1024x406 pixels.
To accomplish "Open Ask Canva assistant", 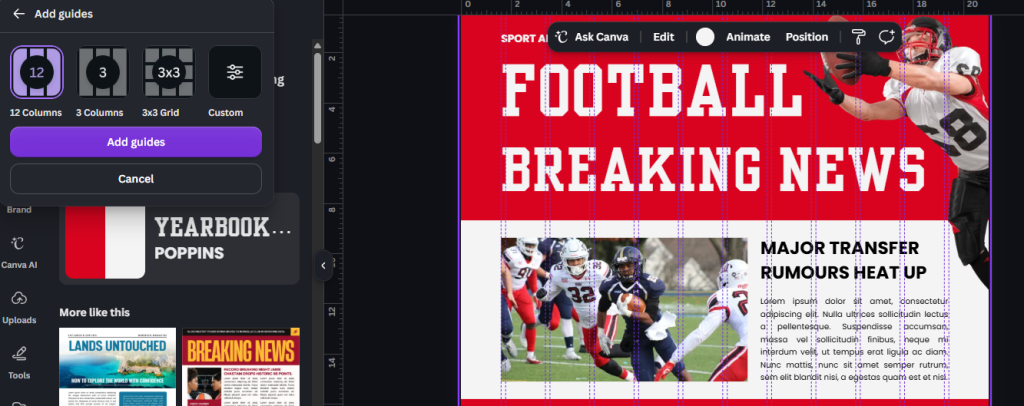I will click(592, 37).
